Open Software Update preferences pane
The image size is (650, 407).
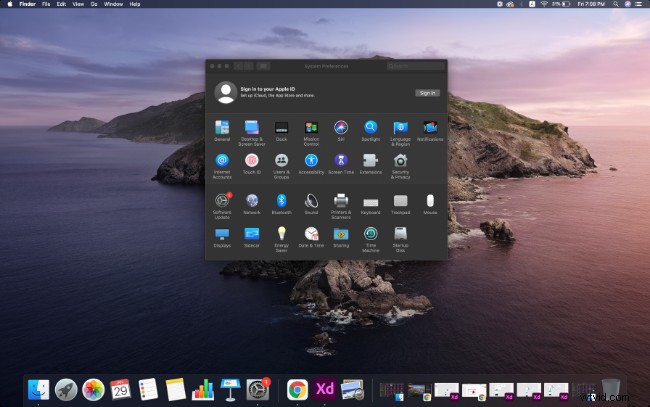pyautogui.click(x=222, y=201)
